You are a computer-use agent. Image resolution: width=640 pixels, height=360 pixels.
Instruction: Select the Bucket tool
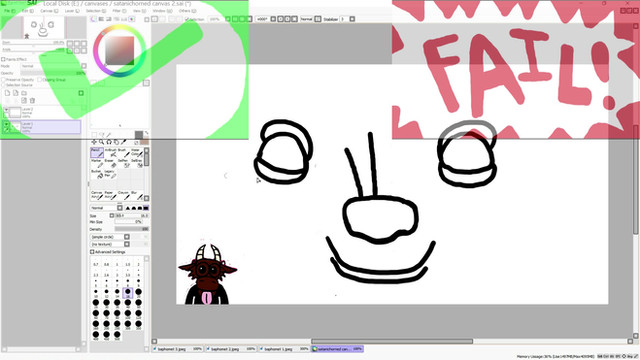click(97, 174)
